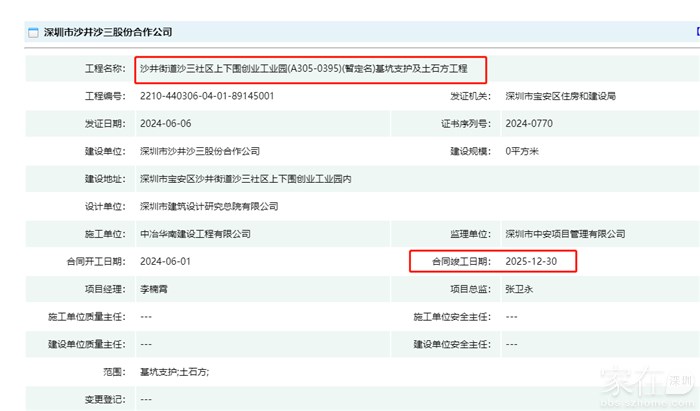
Task: Click the 建设单位 value in the table
Action: coord(200,151)
